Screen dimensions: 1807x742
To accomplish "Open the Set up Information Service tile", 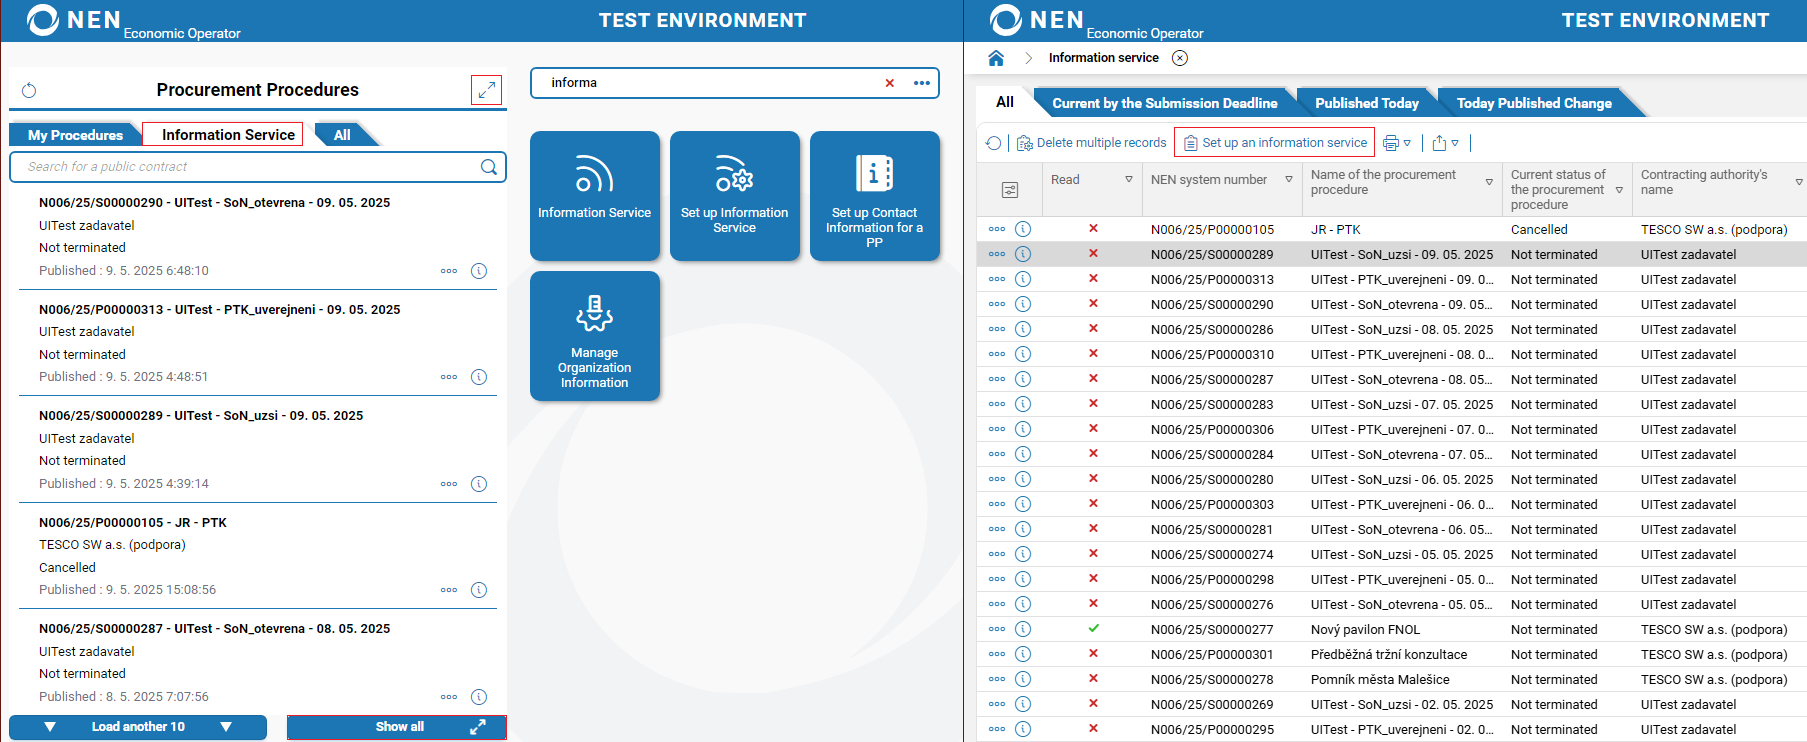I will pos(734,195).
